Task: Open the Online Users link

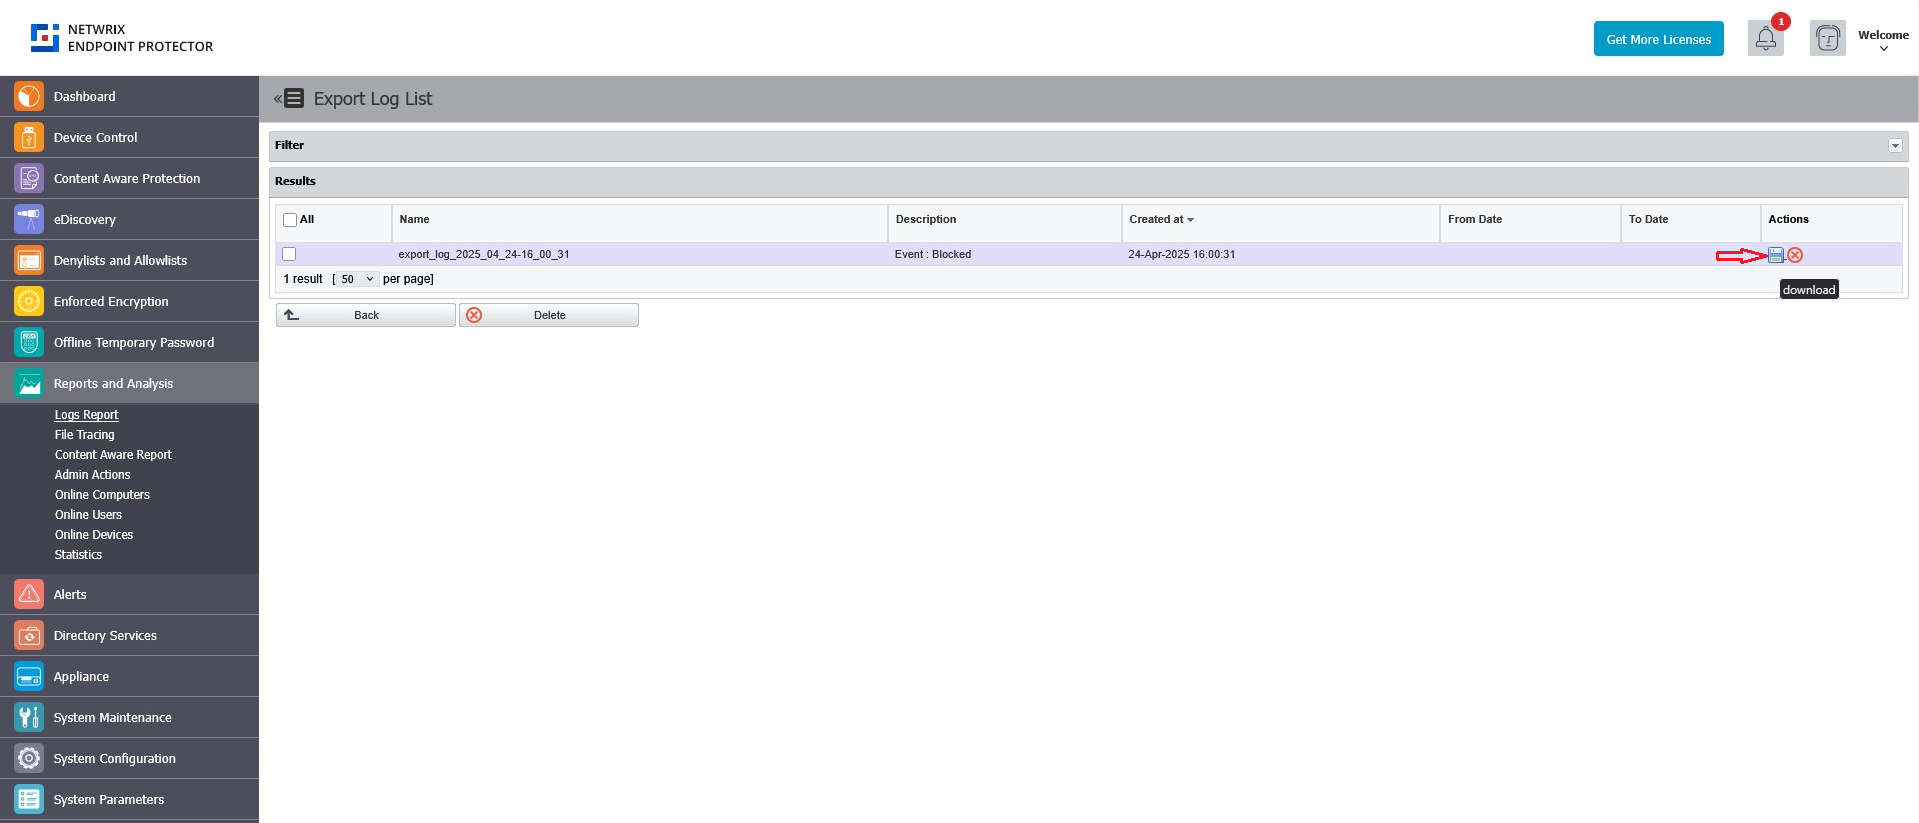Action: 88,515
